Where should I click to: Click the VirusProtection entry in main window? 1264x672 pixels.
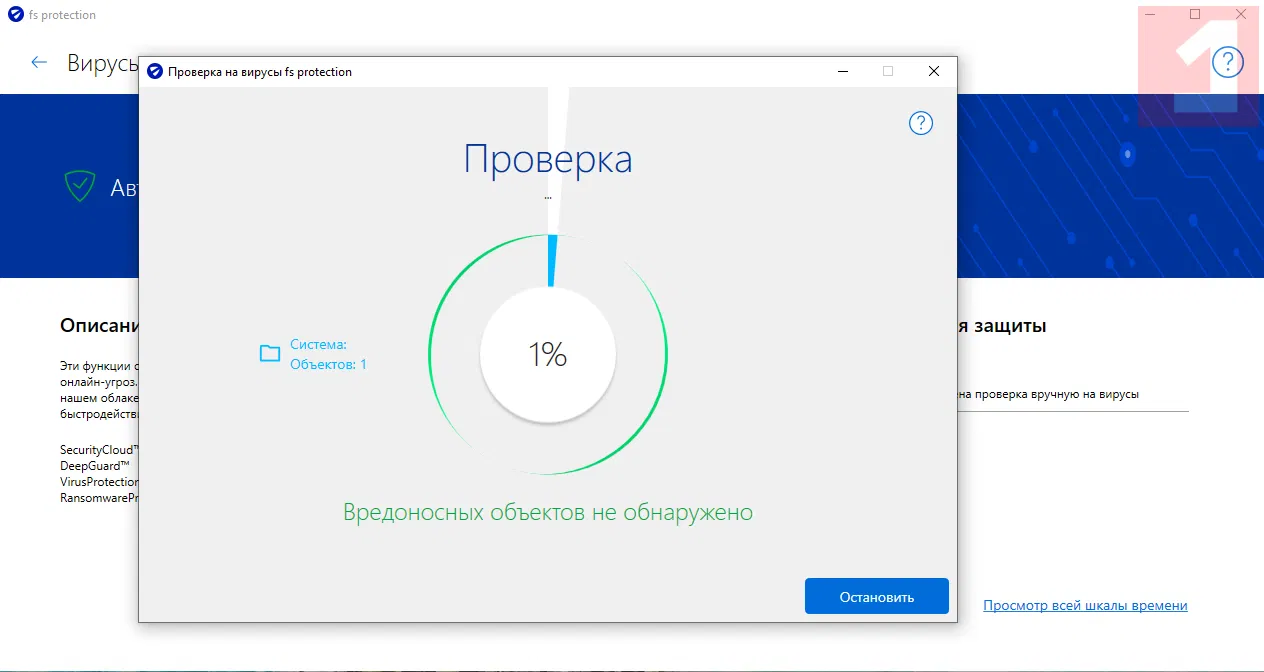[x=98, y=482]
